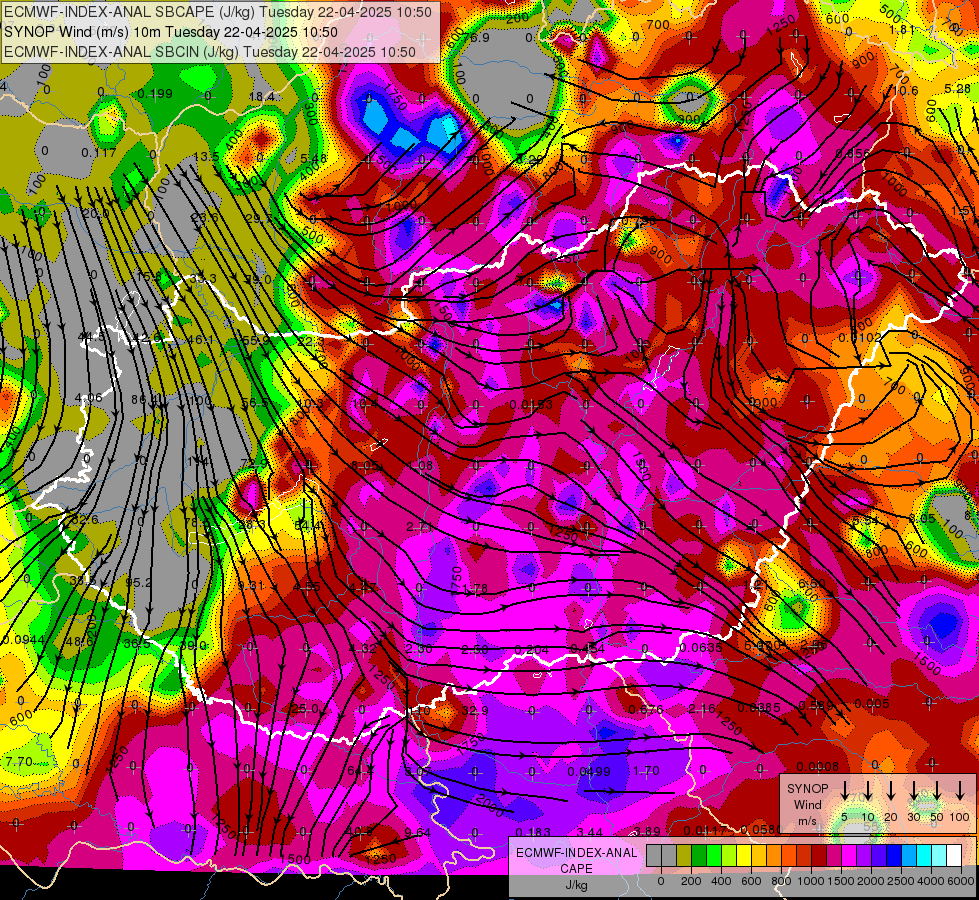Pick the white swatch in the CAPE legend

coord(953,856)
